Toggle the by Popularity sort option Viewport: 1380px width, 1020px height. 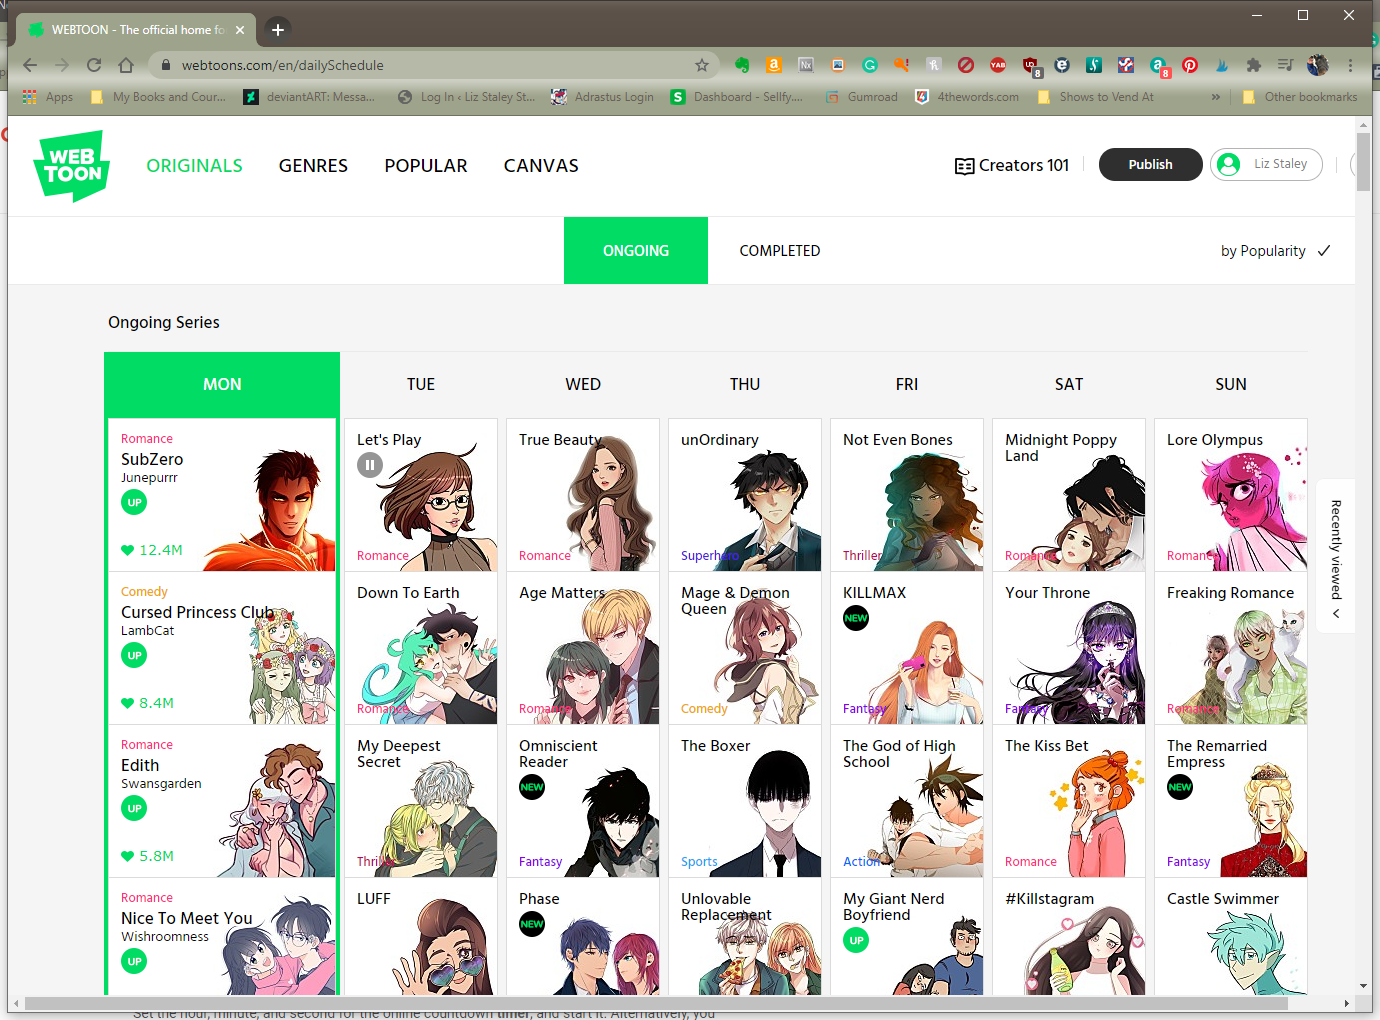pos(1276,251)
